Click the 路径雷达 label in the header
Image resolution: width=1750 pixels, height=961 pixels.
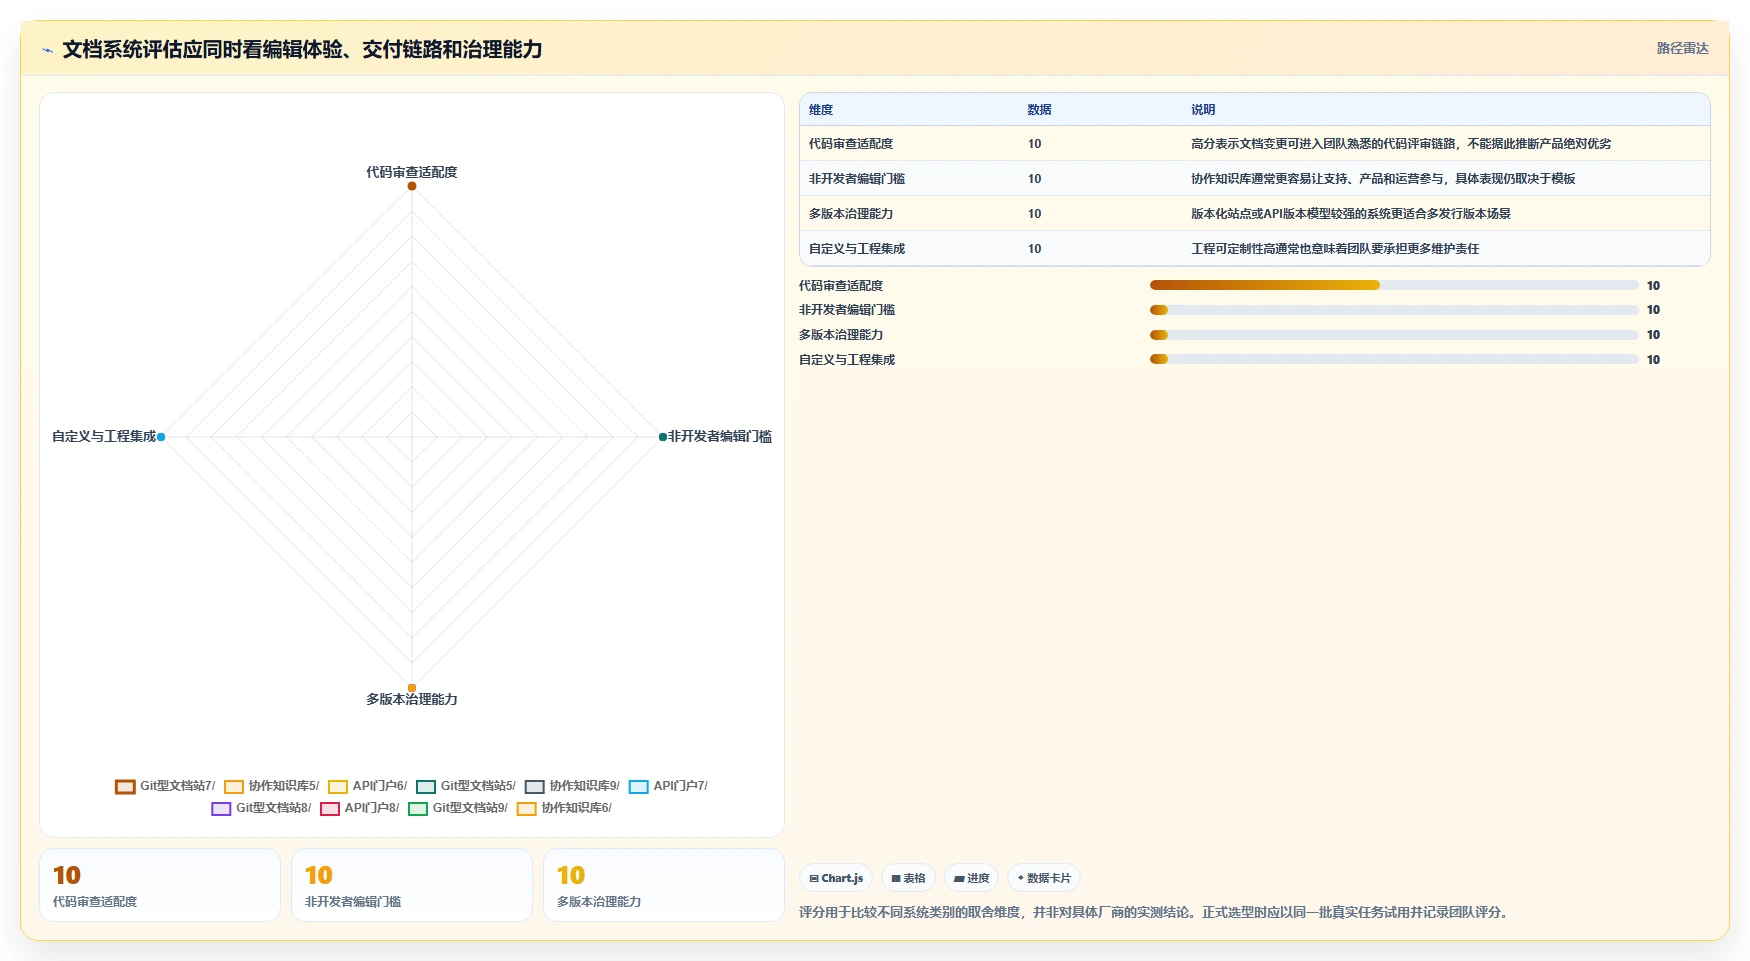1682,48
